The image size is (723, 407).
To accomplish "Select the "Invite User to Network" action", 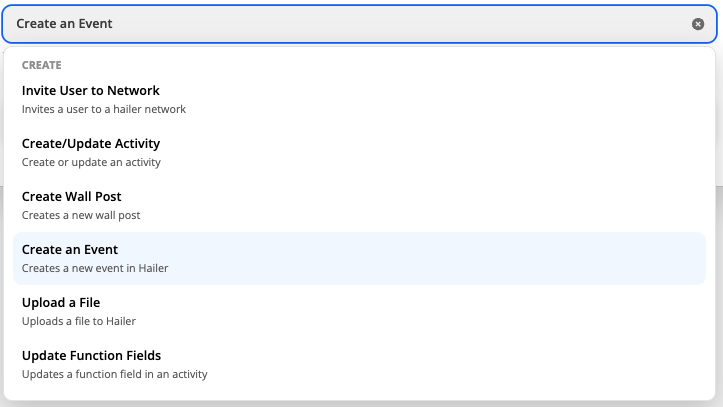I will (x=359, y=100).
